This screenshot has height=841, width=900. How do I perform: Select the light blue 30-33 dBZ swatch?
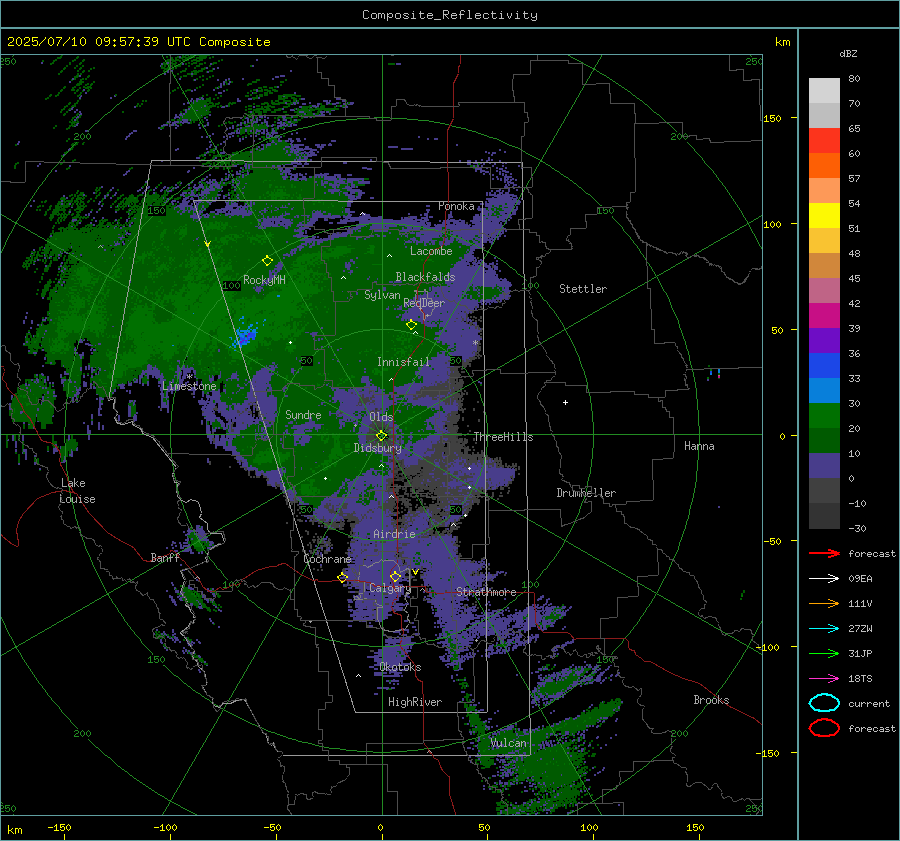pyautogui.click(x=824, y=390)
